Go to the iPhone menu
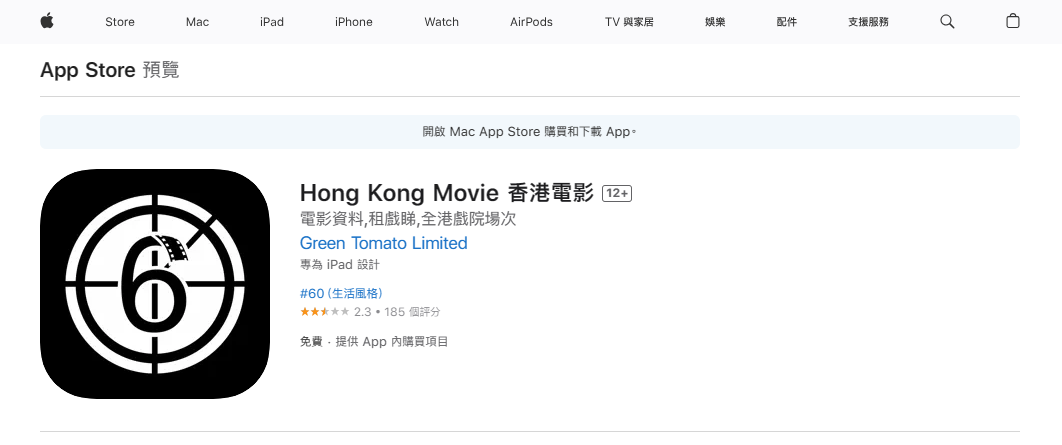The width and height of the screenshot is (1062, 445). pos(354,22)
